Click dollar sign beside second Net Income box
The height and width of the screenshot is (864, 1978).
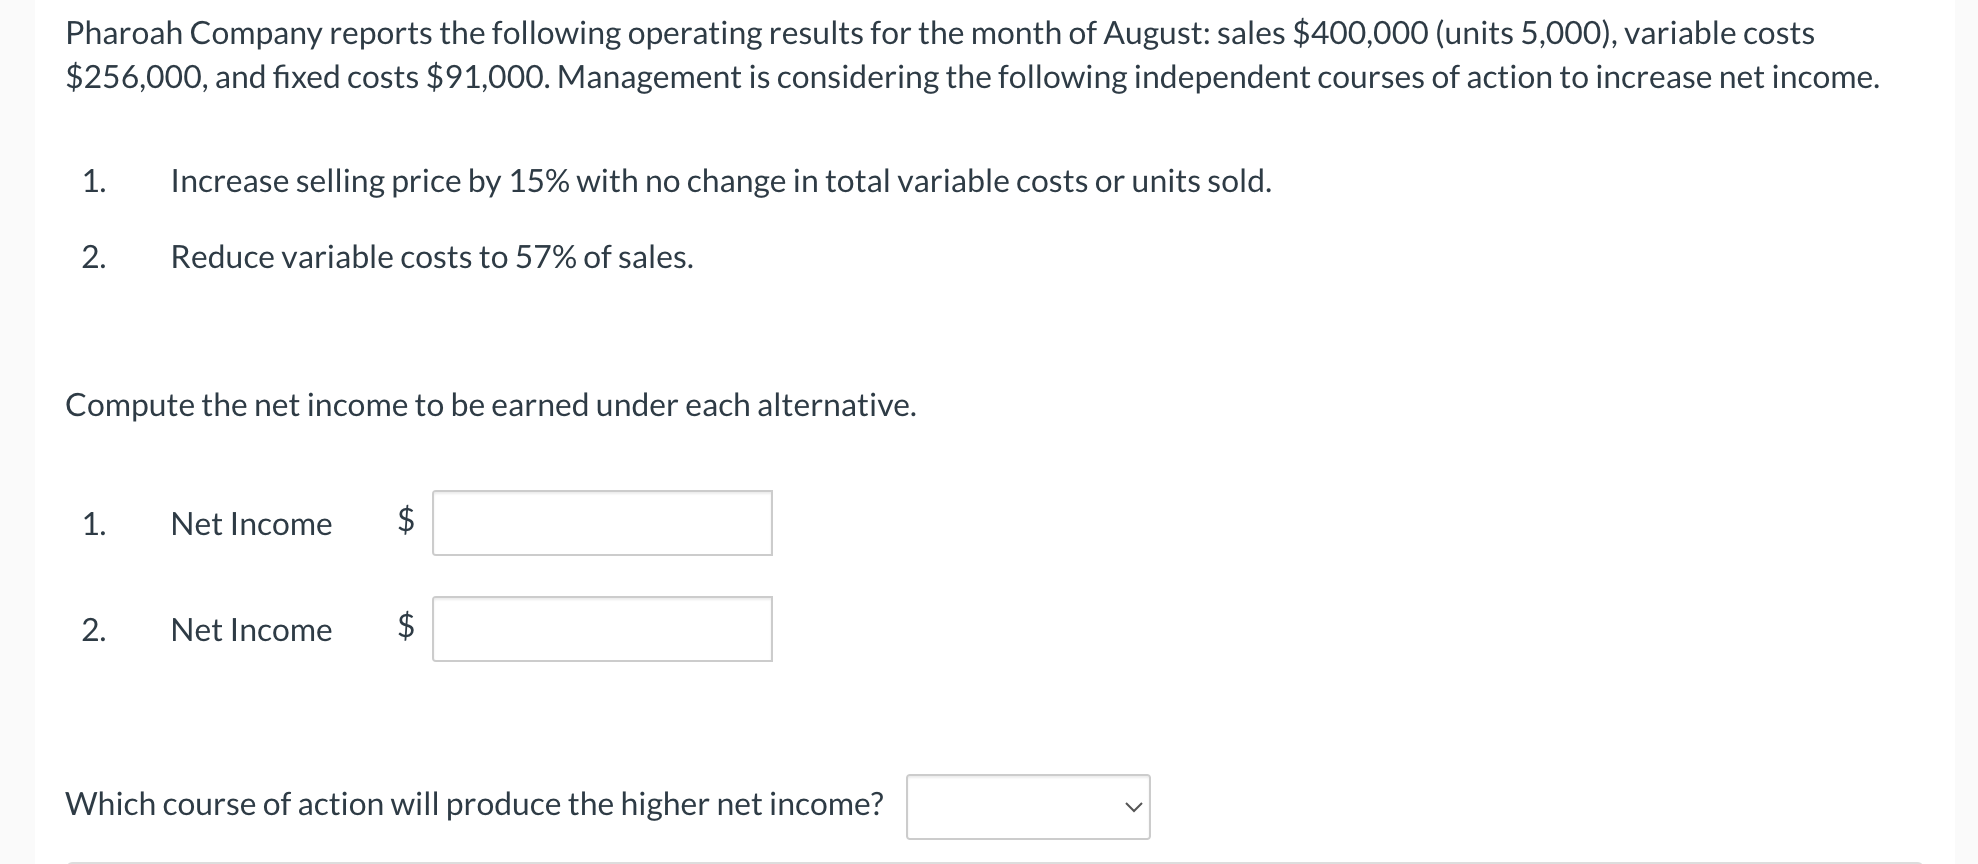[x=406, y=626]
